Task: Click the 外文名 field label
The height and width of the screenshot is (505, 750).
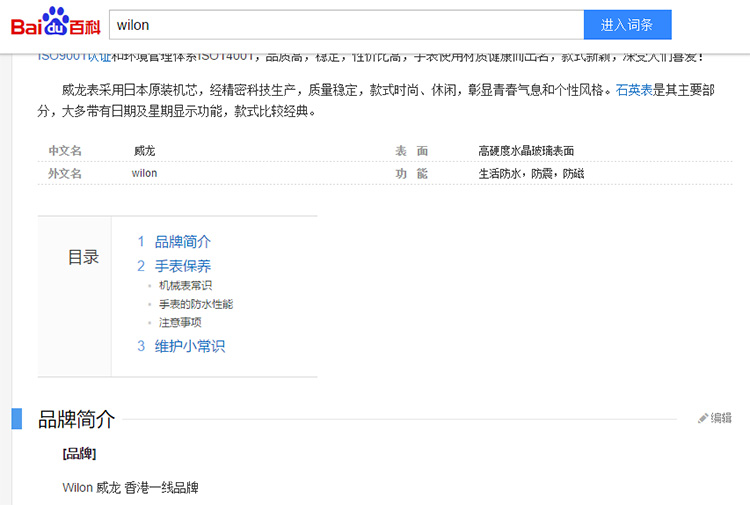Action: tap(65, 174)
